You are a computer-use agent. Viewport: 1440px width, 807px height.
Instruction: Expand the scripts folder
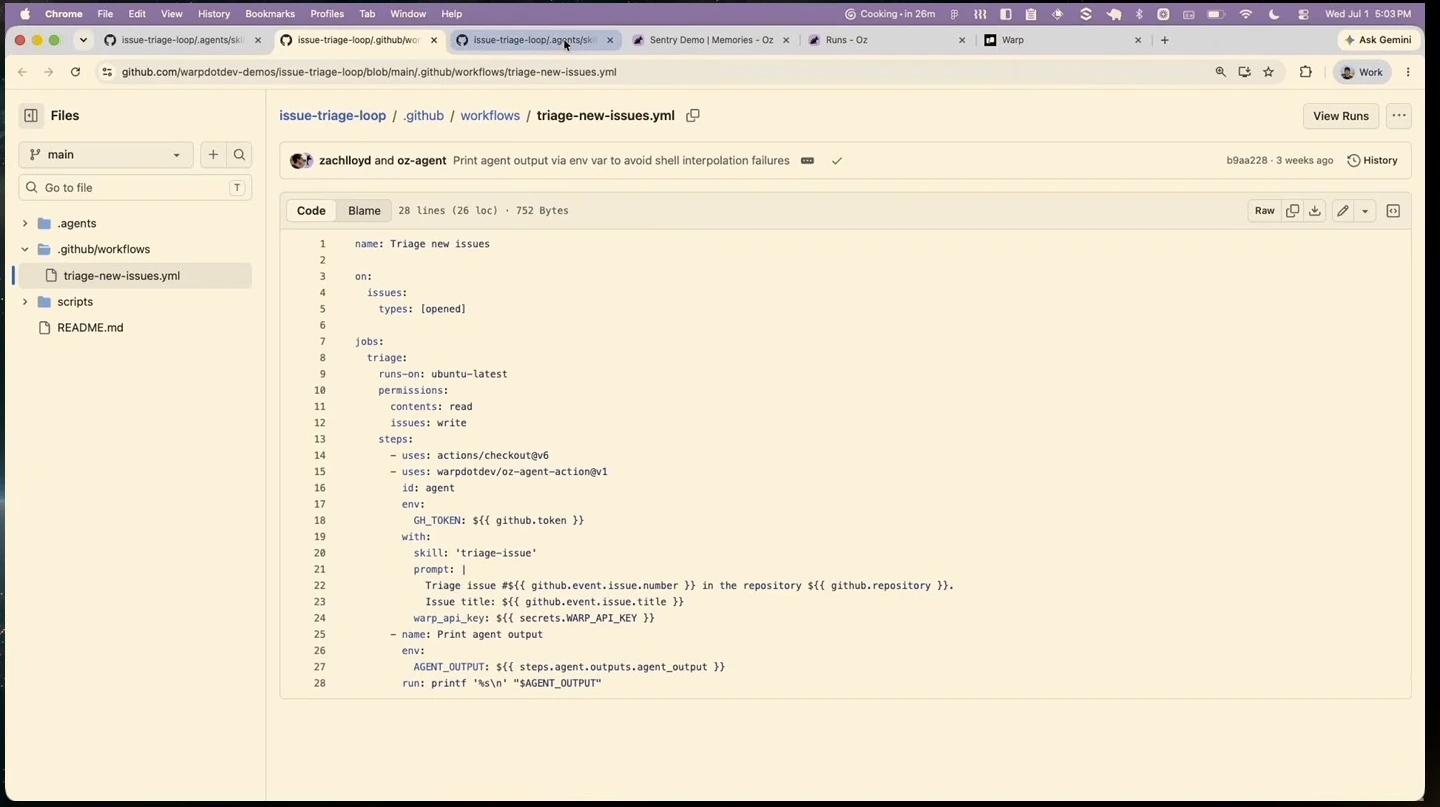coord(25,302)
